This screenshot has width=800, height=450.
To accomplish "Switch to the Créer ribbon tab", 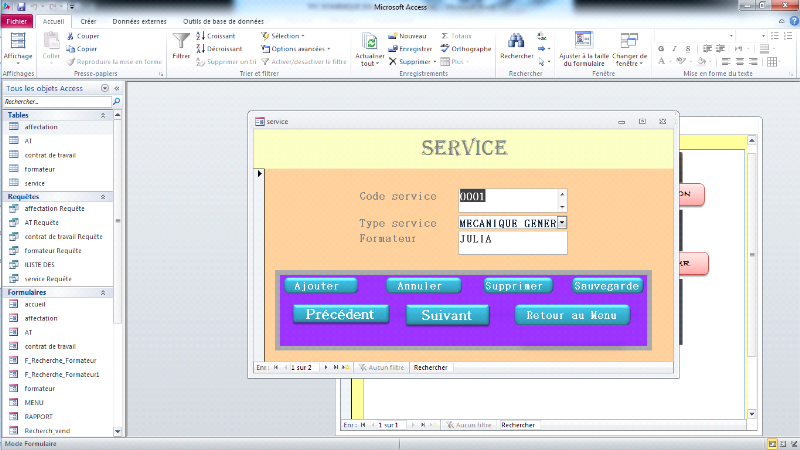I will point(88,20).
